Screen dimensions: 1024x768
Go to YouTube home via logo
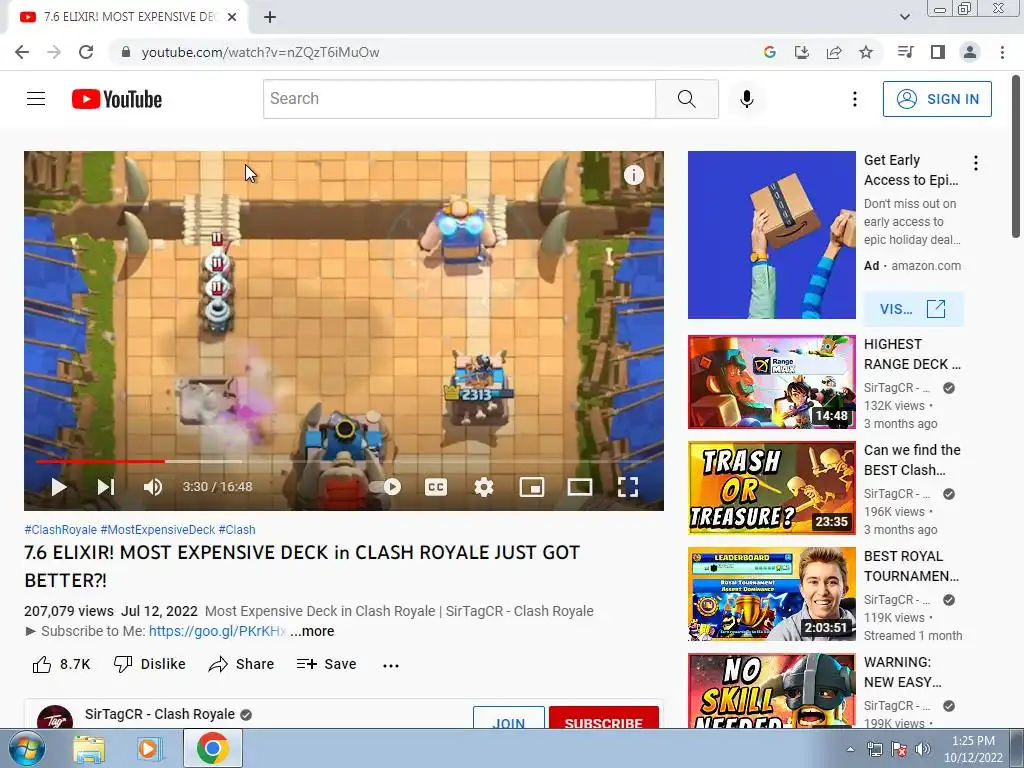point(117,99)
